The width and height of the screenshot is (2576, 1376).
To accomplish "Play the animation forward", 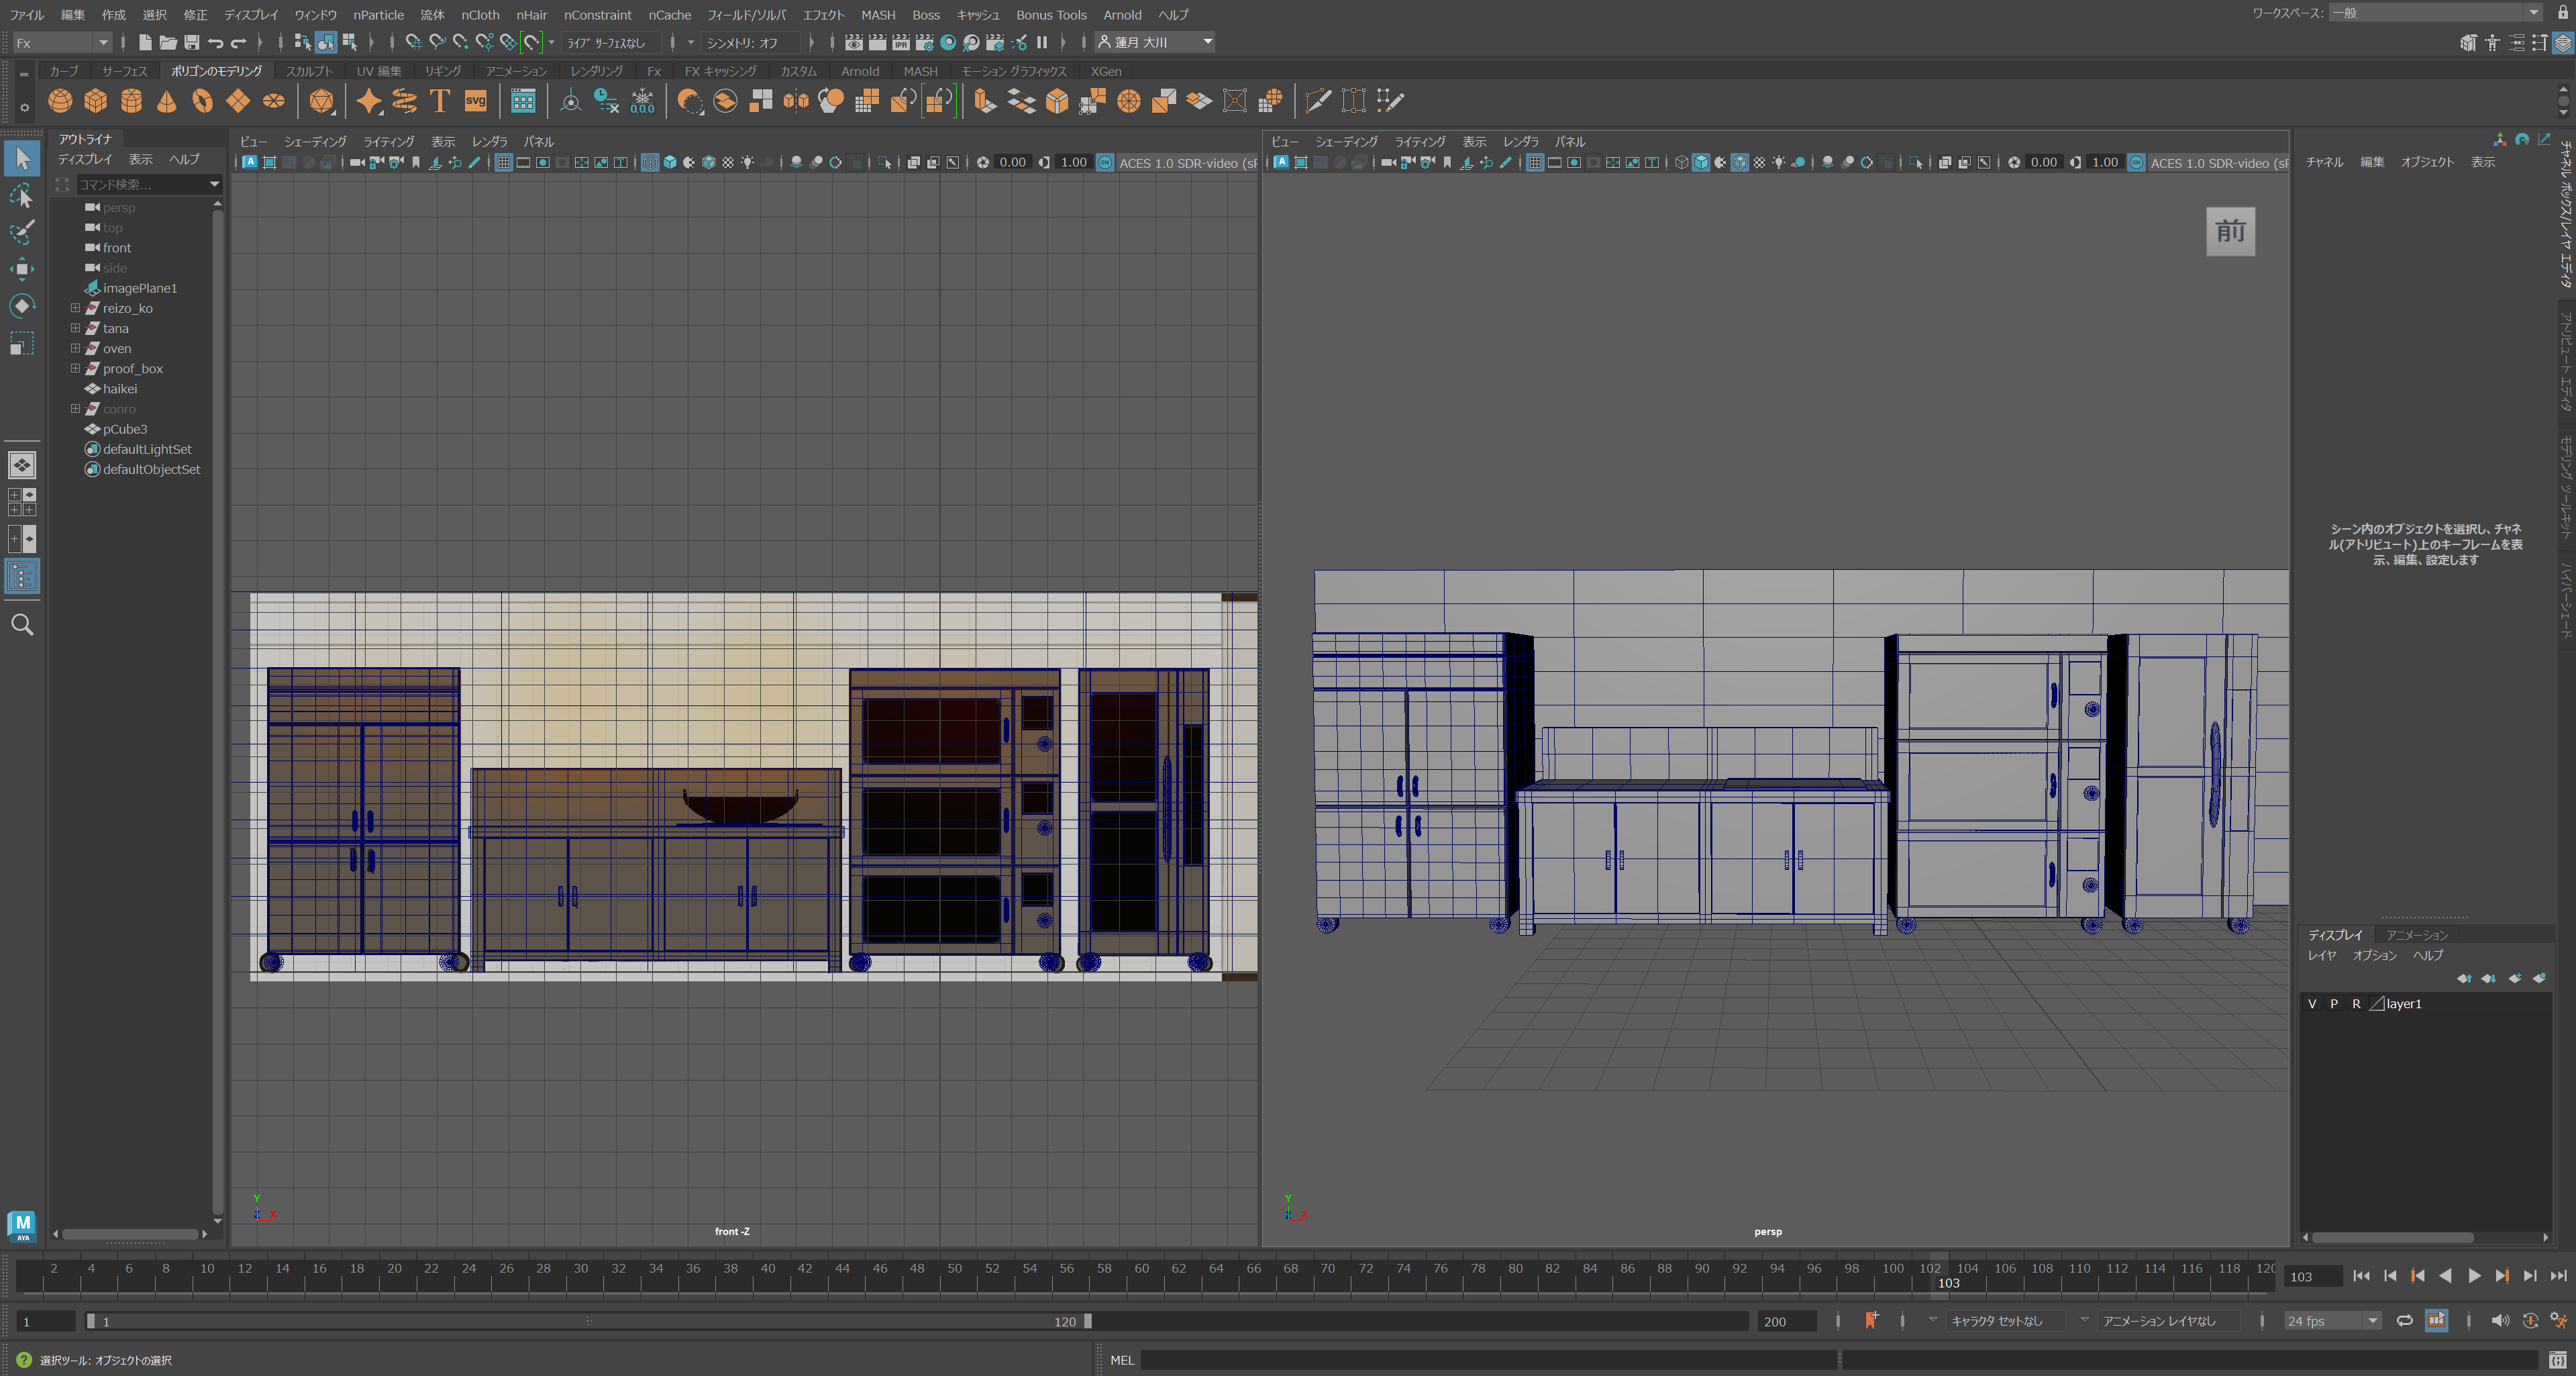I will [x=2474, y=1276].
